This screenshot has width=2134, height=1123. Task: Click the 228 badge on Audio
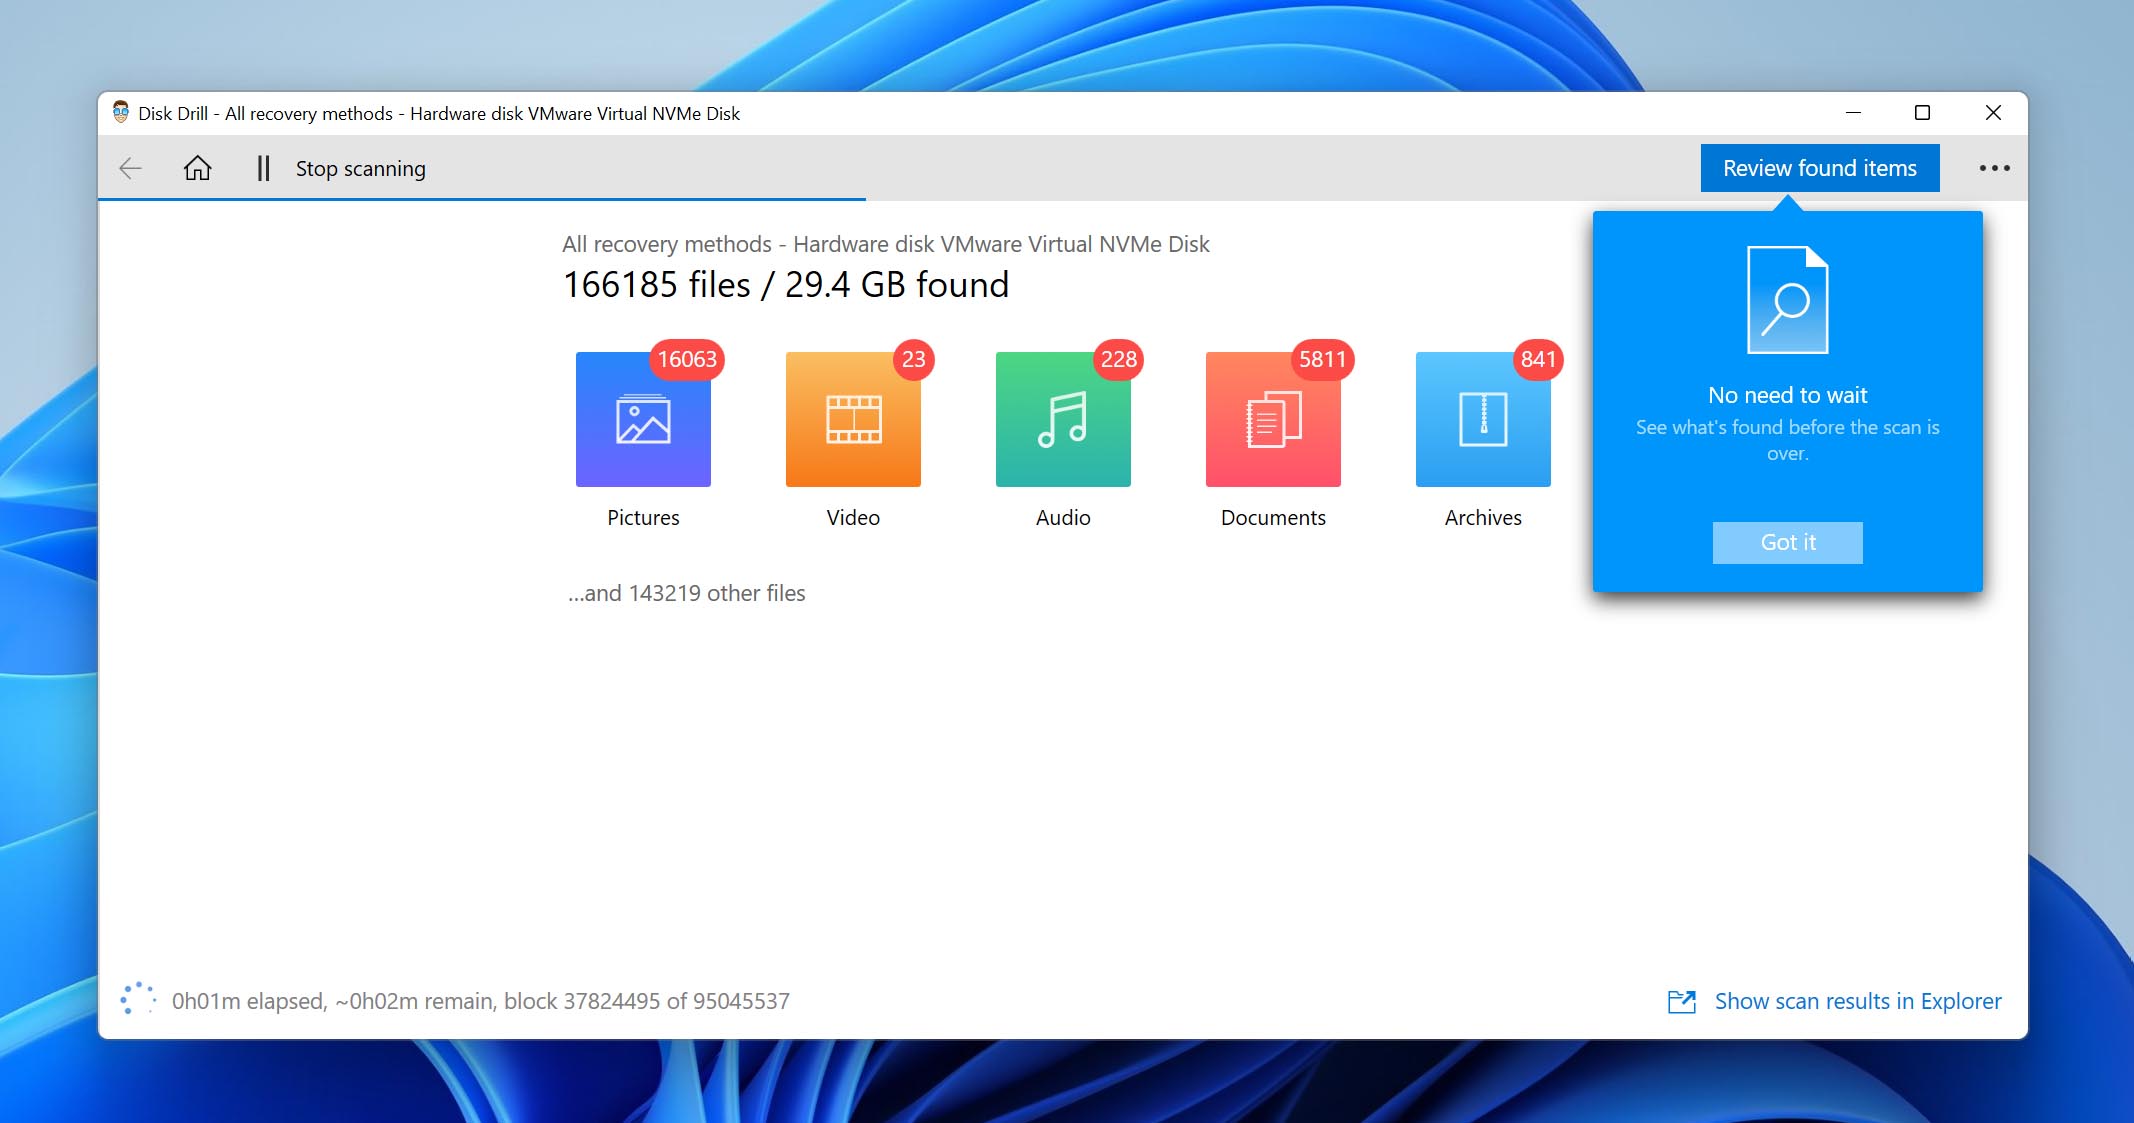click(1118, 359)
